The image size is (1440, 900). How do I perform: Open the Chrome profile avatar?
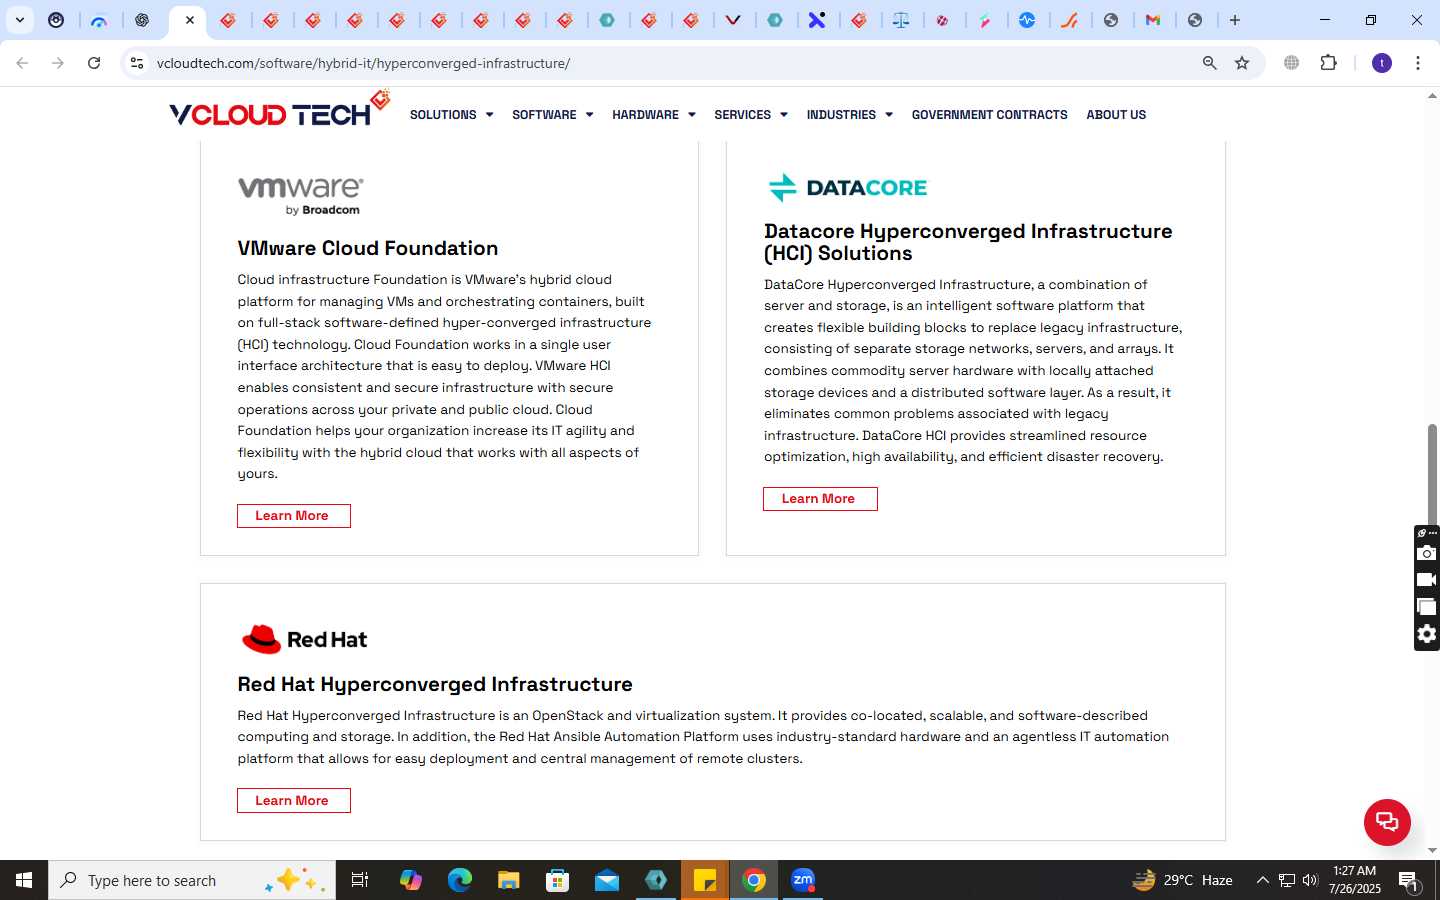[x=1382, y=63]
